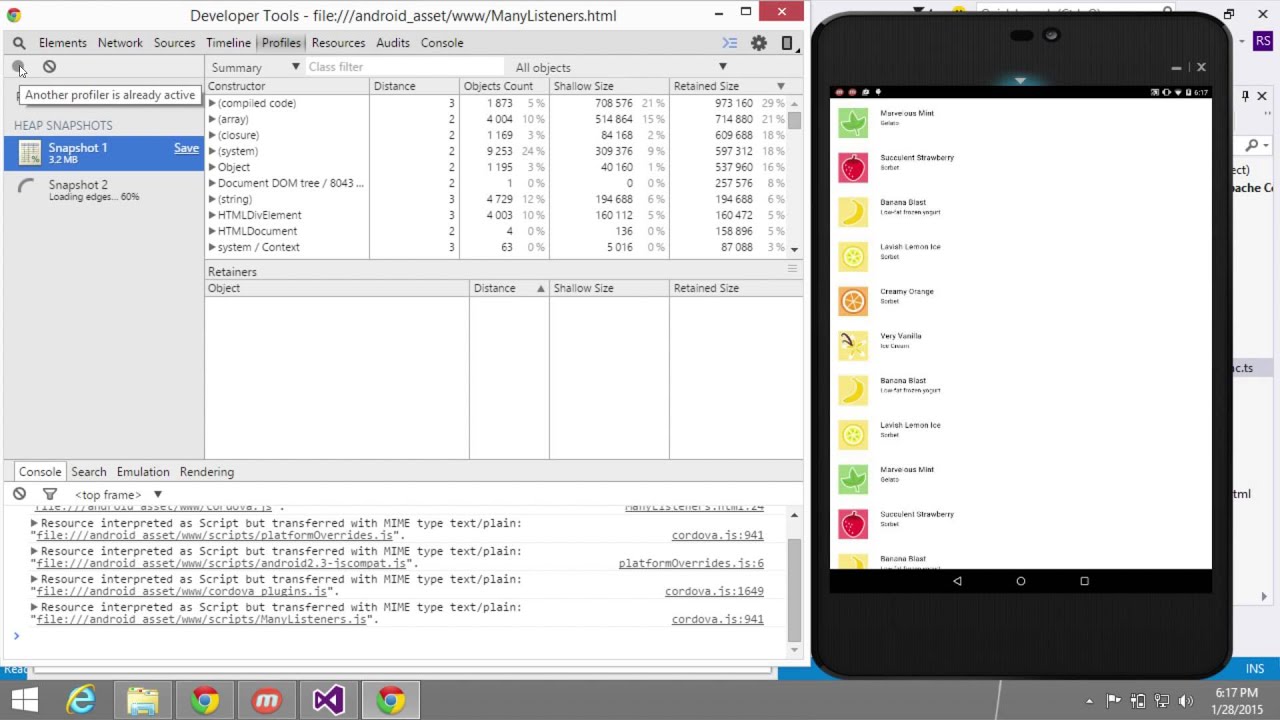Open the cordova.js:1649 source link
Image resolution: width=1280 pixels, height=720 pixels.
tap(714, 591)
